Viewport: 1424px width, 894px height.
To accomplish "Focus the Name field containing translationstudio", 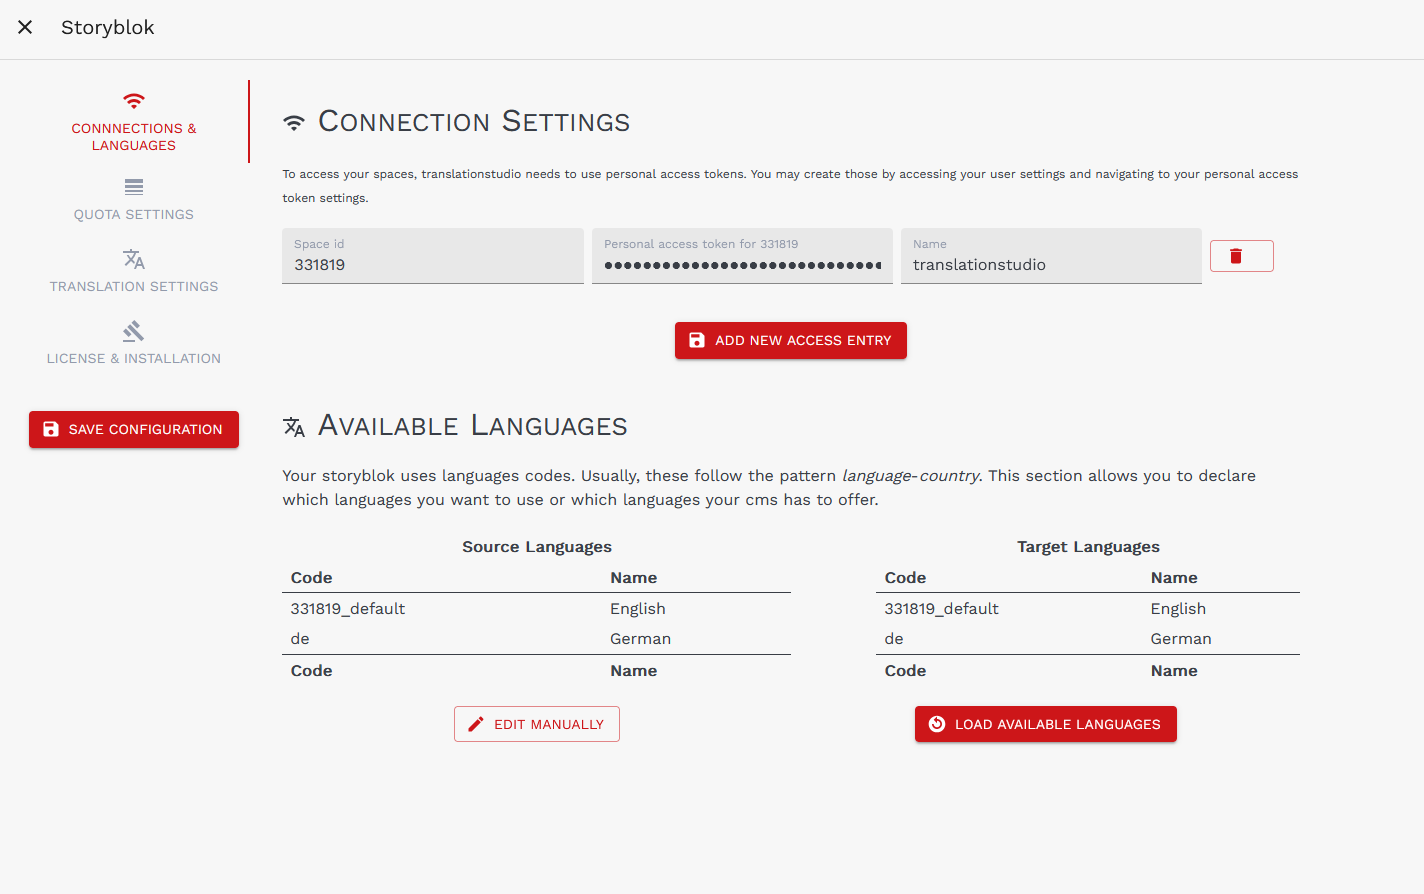I will coord(1051,256).
